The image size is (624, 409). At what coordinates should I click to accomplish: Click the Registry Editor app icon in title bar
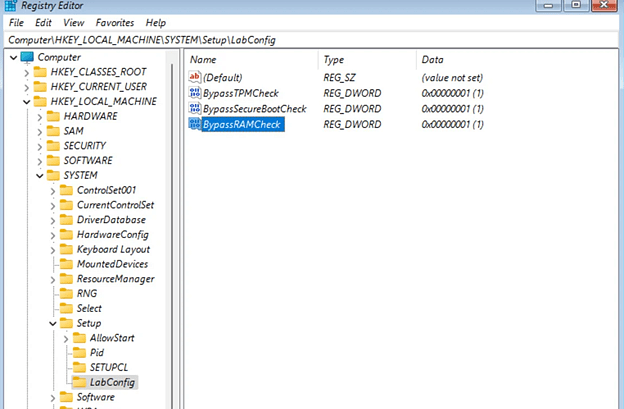point(10,6)
